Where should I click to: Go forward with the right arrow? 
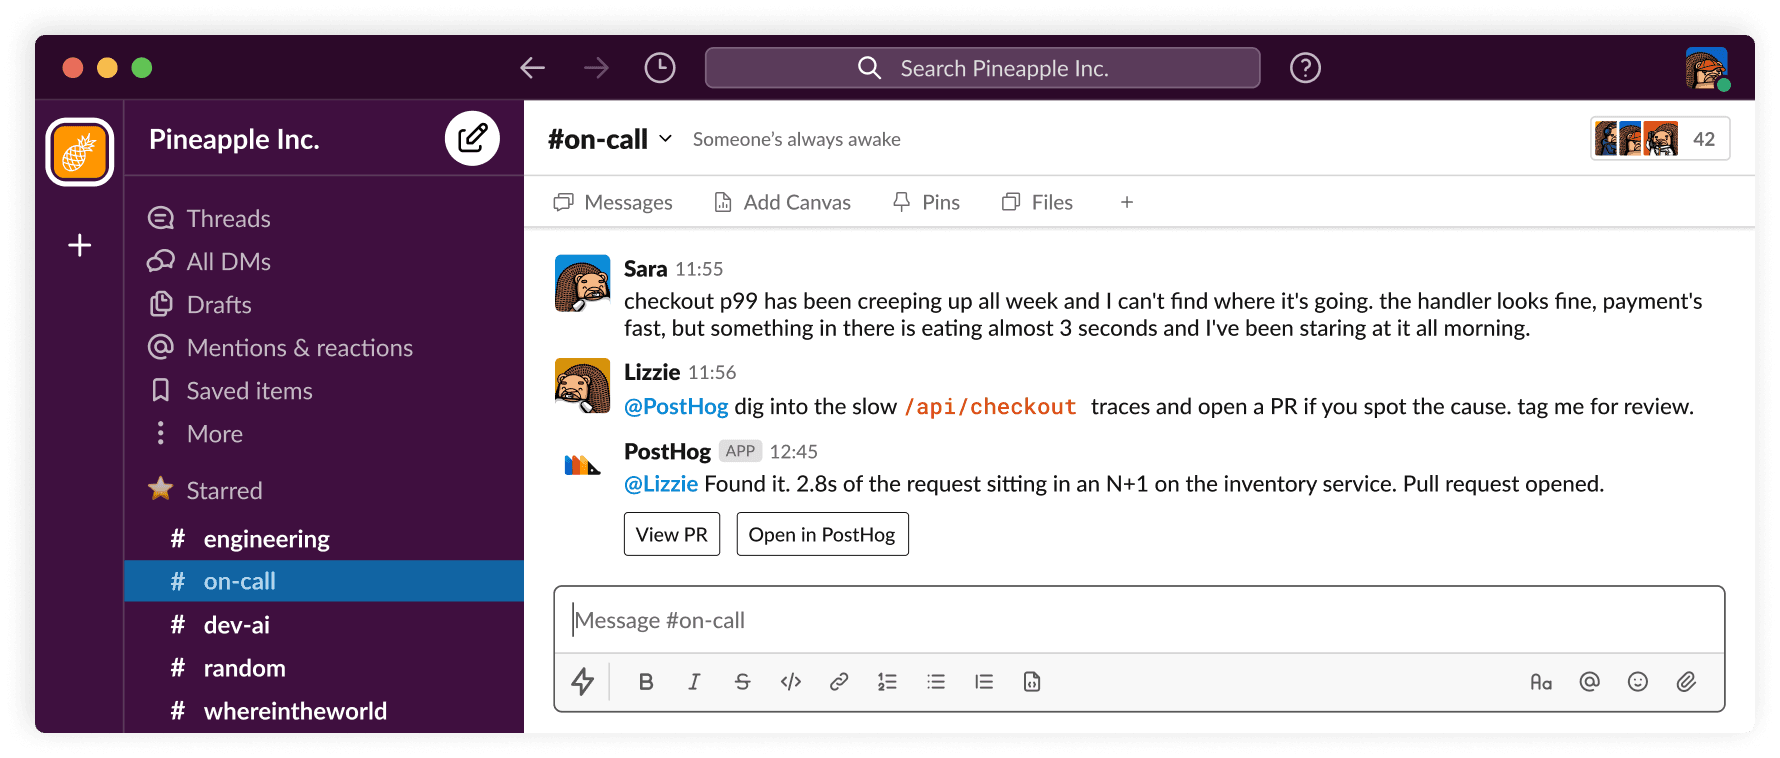tap(596, 68)
